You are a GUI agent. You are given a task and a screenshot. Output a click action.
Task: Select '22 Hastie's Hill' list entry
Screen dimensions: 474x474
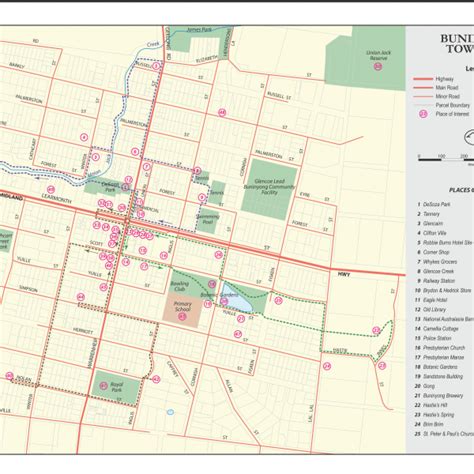(x=431, y=405)
